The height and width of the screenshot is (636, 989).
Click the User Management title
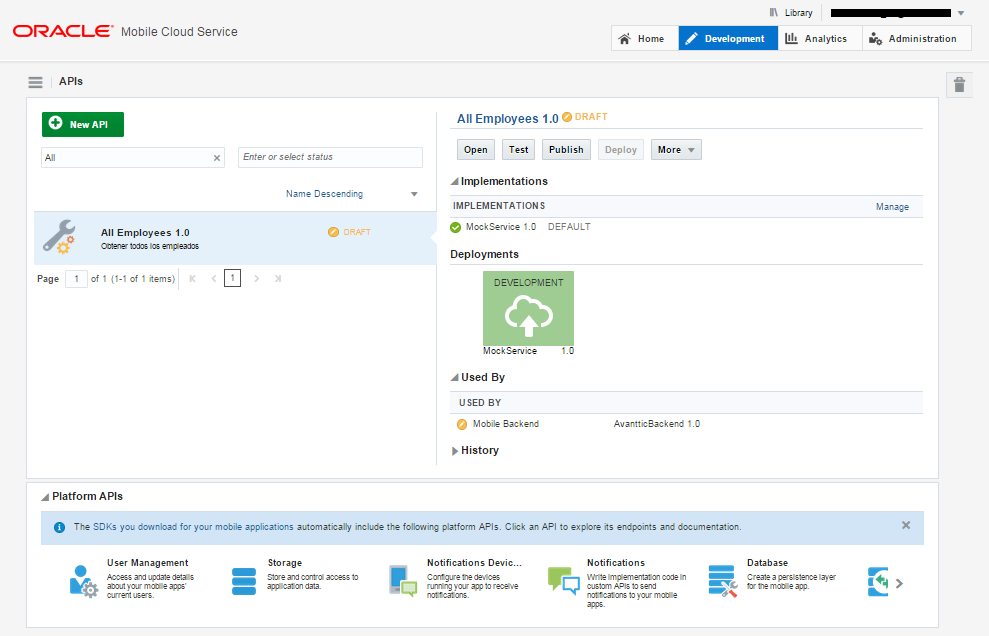148,563
